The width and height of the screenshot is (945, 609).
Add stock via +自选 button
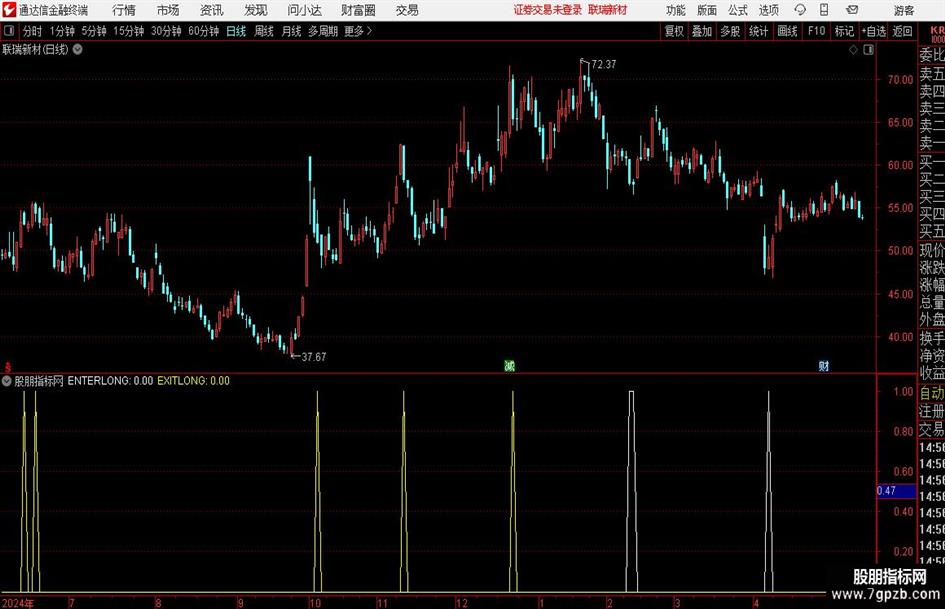pyautogui.click(x=874, y=31)
